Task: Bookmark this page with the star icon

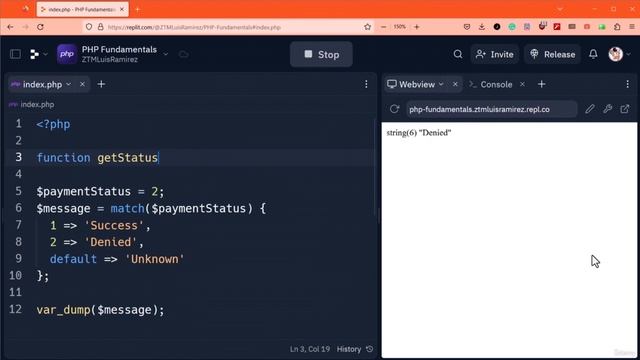Action: click(x=367, y=27)
